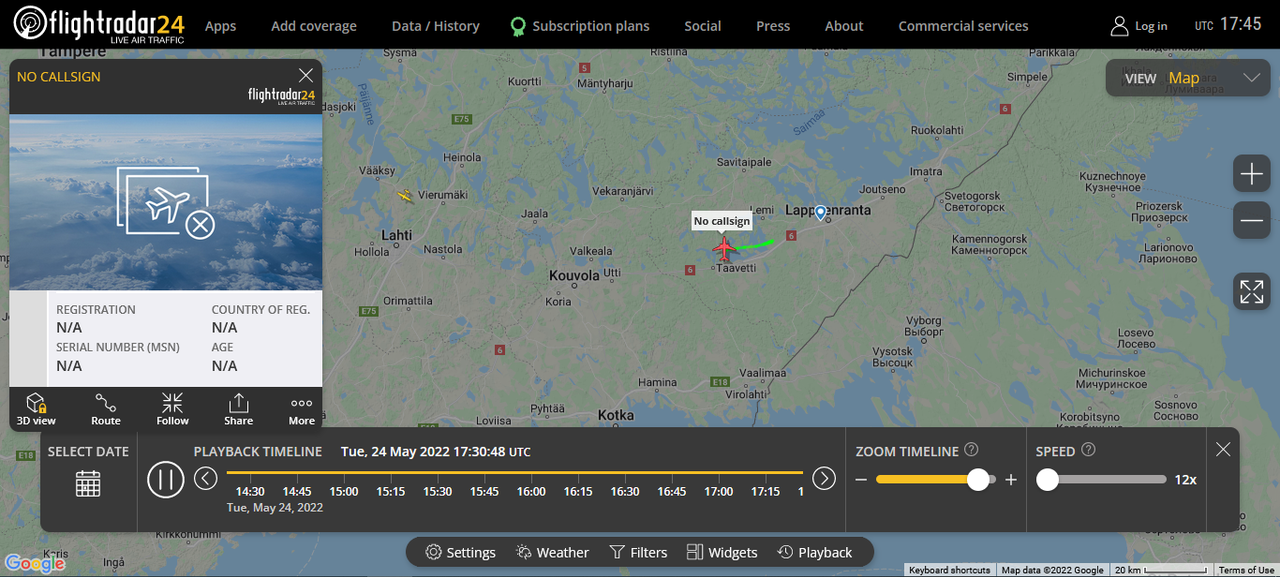Select the red aircraft on the map
This screenshot has height=577, width=1280.
point(724,247)
